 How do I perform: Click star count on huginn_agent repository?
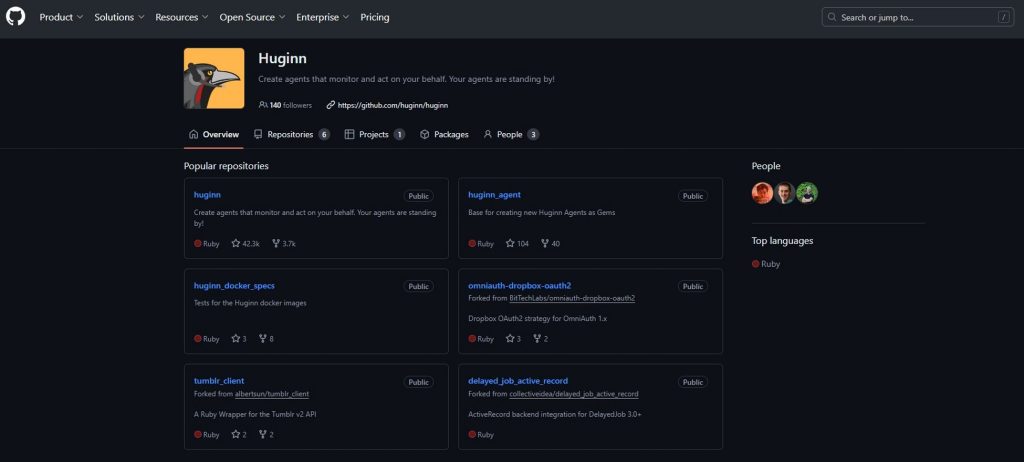tap(517, 243)
